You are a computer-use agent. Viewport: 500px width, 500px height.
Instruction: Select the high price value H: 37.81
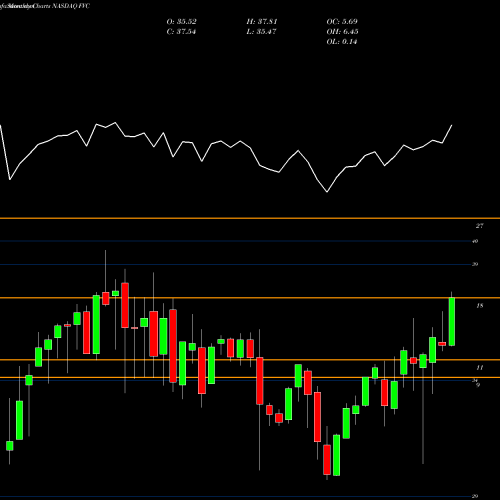click(x=262, y=22)
